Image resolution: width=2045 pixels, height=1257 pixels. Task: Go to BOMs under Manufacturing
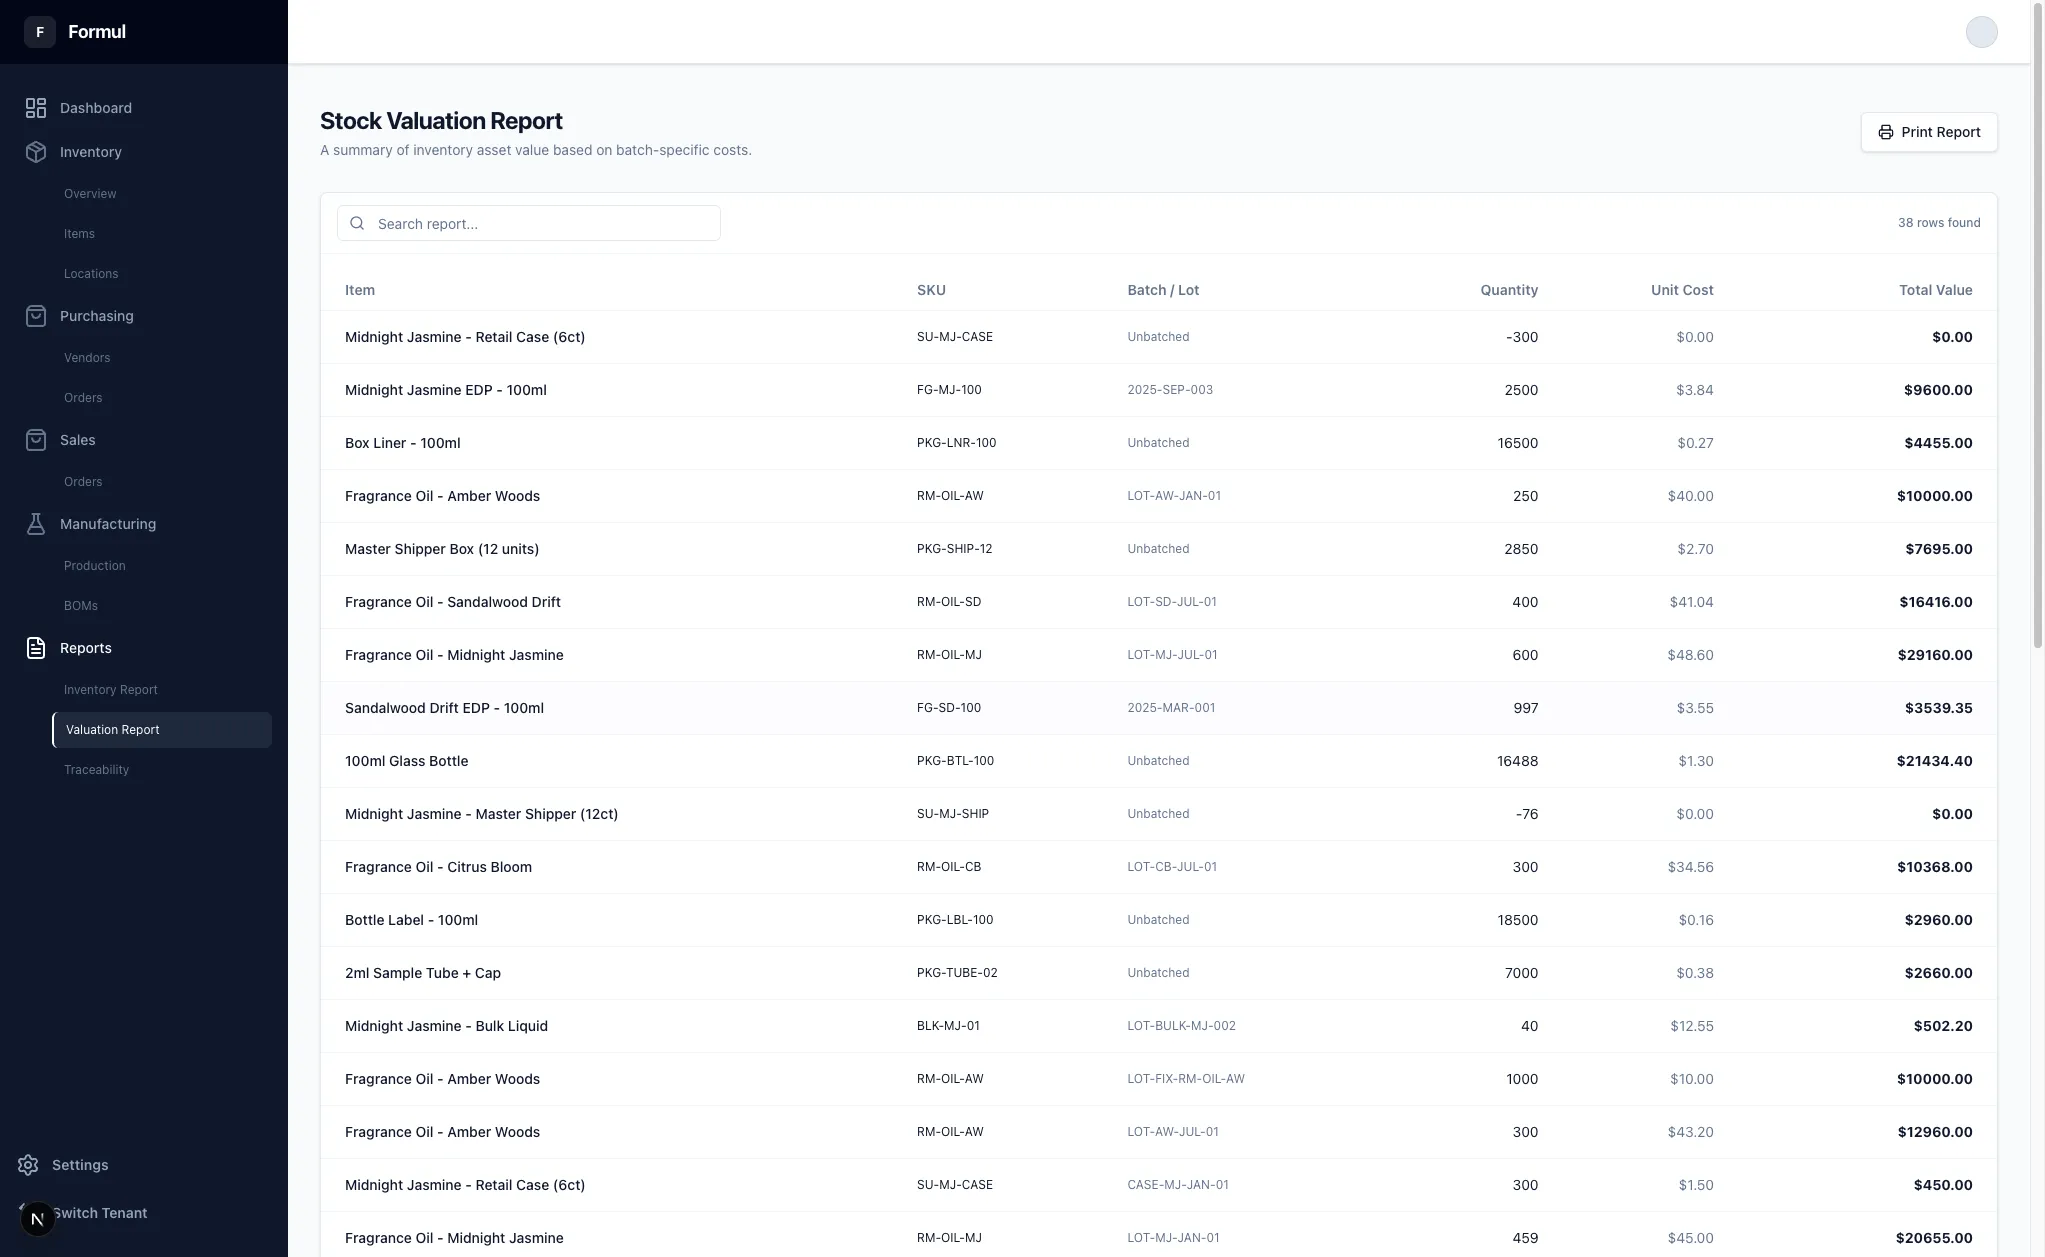(81, 606)
